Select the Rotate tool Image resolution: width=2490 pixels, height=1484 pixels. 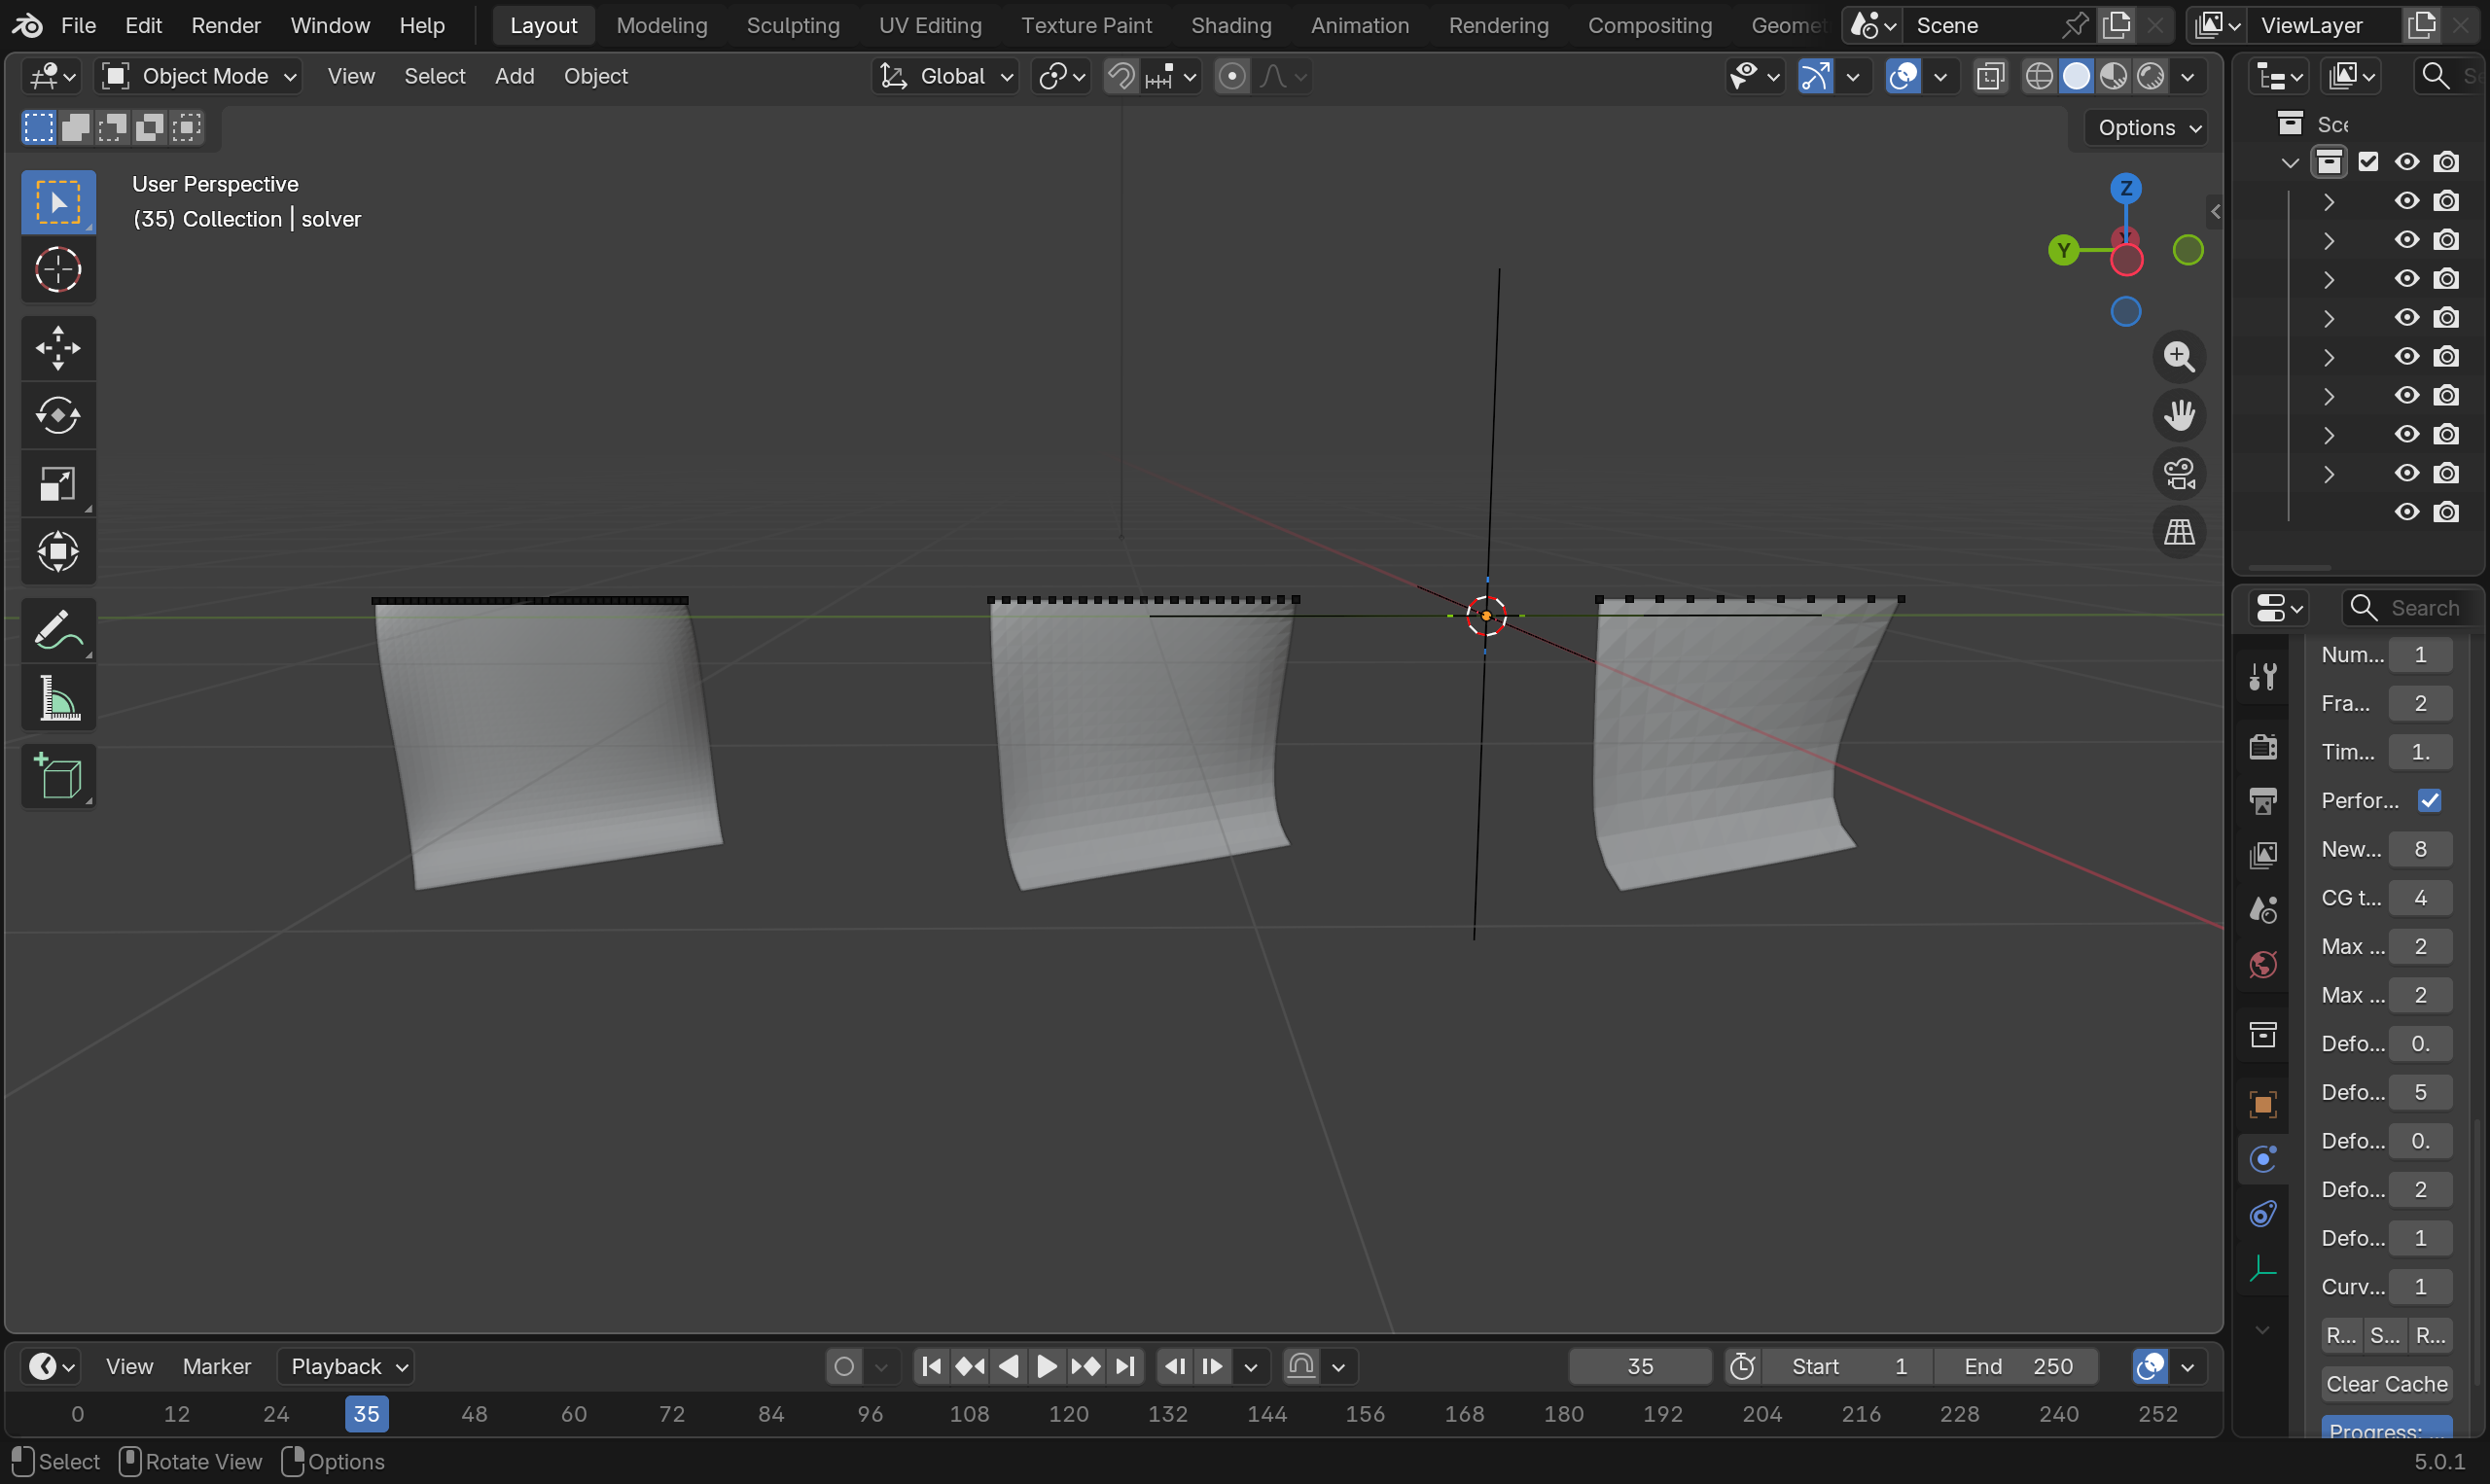(x=58, y=416)
